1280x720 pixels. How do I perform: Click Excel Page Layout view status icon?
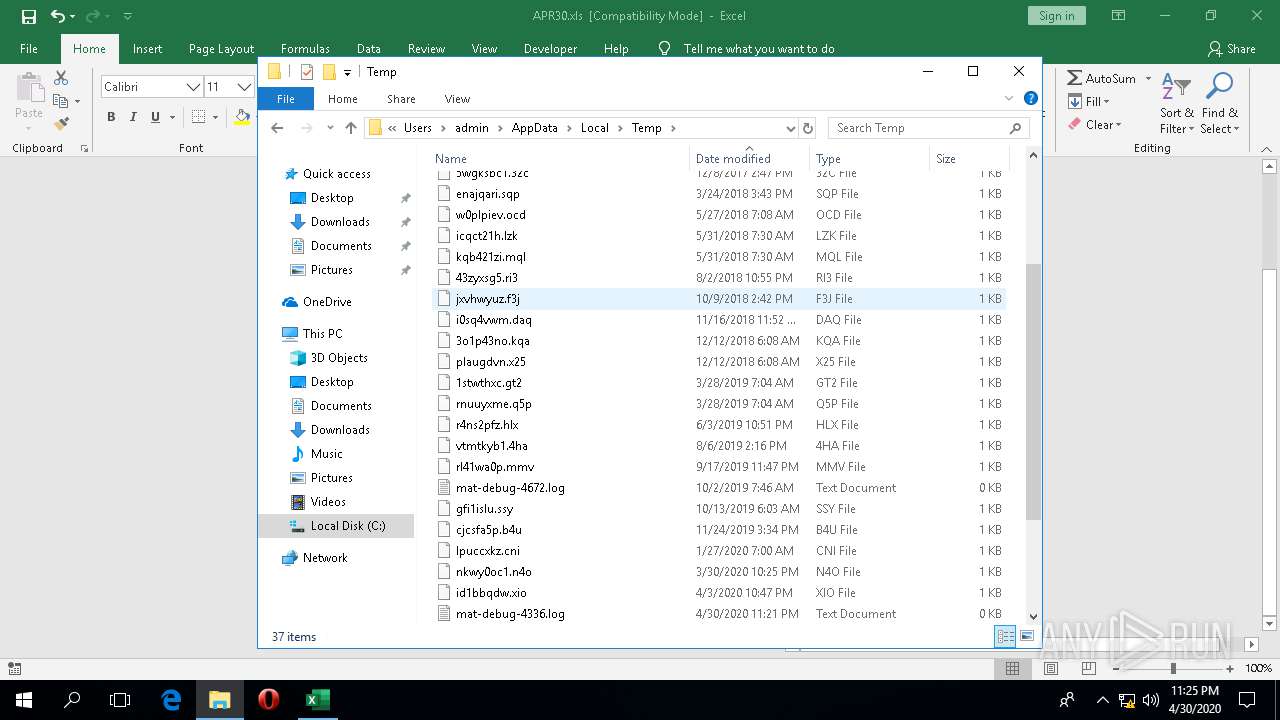click(x=1050, y=668)
